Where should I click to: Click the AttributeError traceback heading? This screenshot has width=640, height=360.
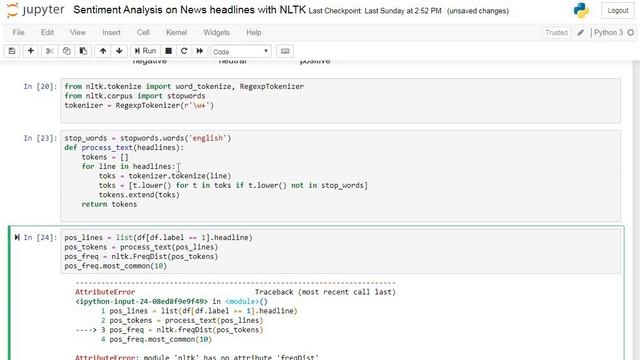coord(105,292)
